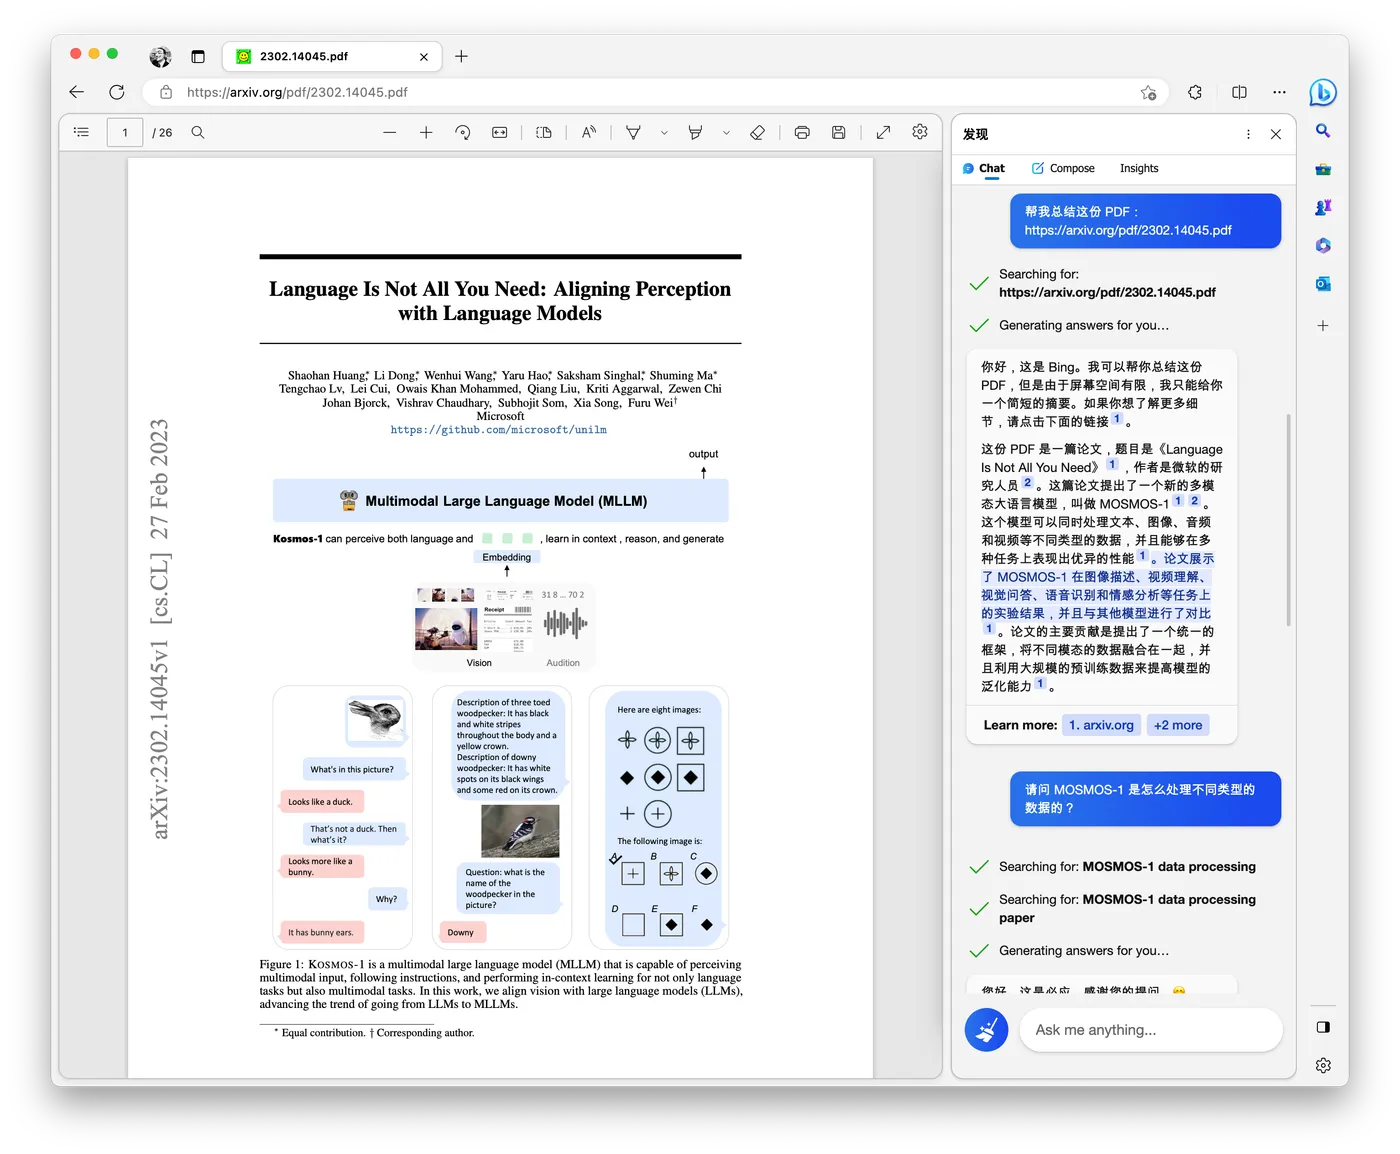Open sidebar Outlook icon
This screenshot has height=1154, width=1400.
click(1323, 284)
